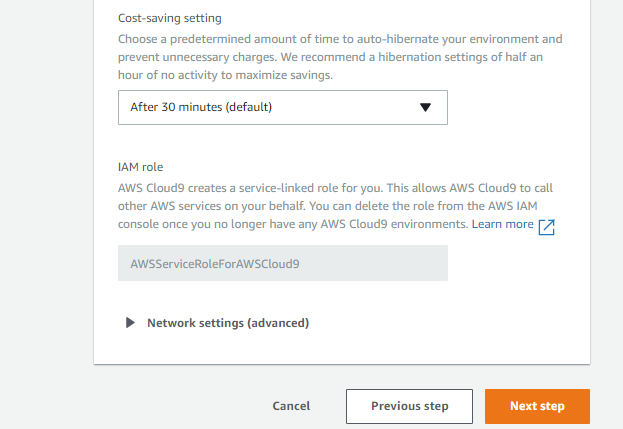Proceed with the orange Next step button
The image size is (623, 429).
click(537, 406)
